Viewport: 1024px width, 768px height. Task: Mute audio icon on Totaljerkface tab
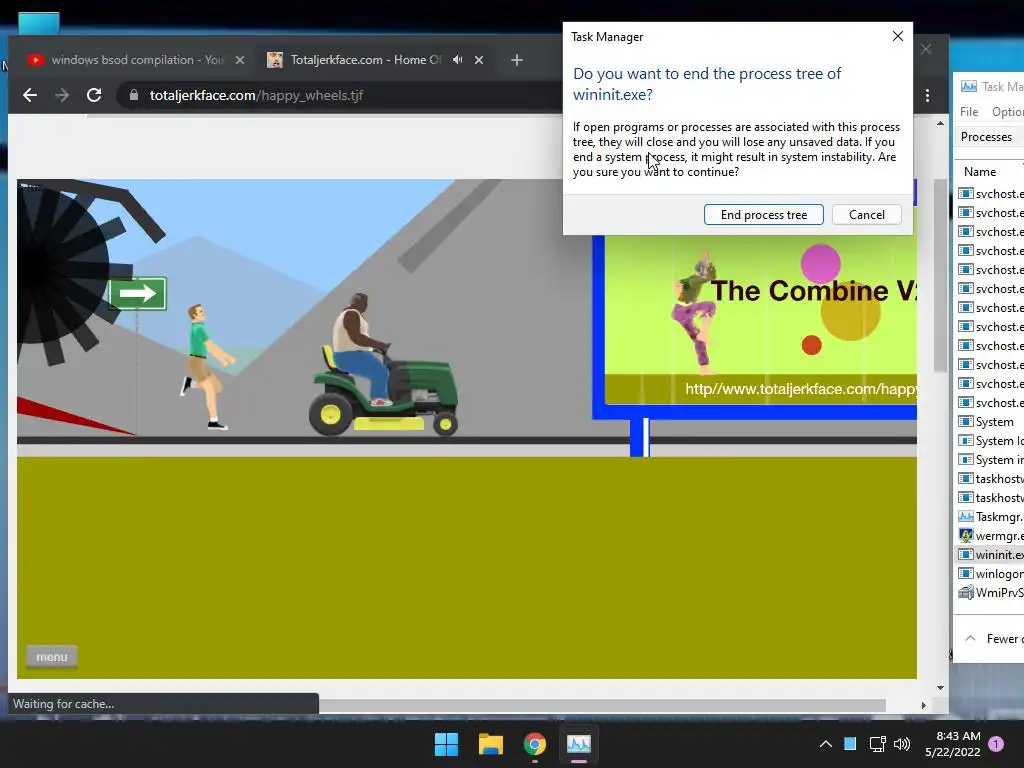(458, 59)
